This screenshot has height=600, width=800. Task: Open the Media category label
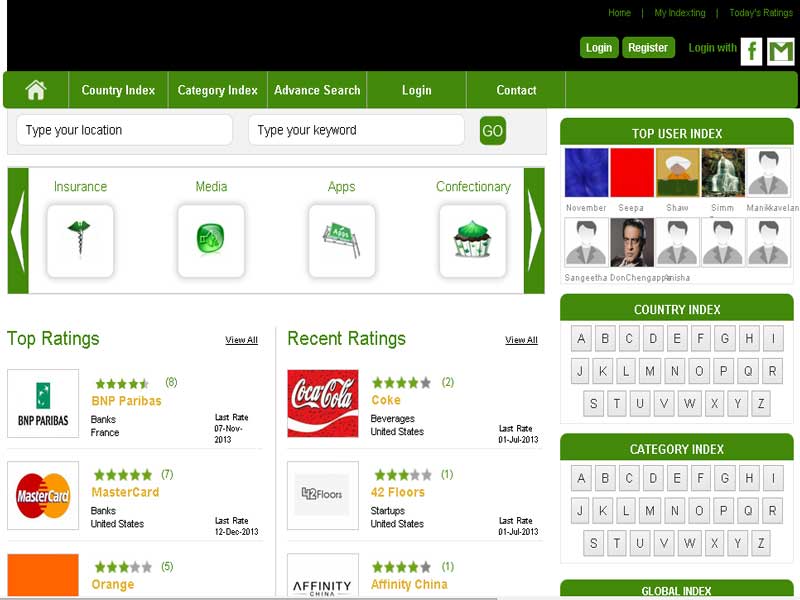211,187
